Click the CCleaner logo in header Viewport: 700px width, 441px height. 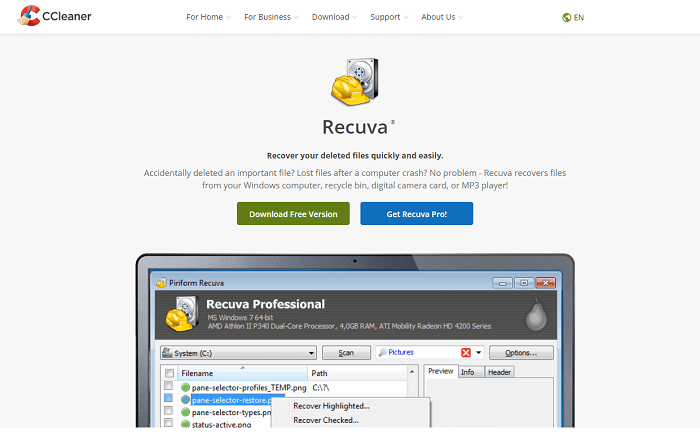(x=54, y=16)
